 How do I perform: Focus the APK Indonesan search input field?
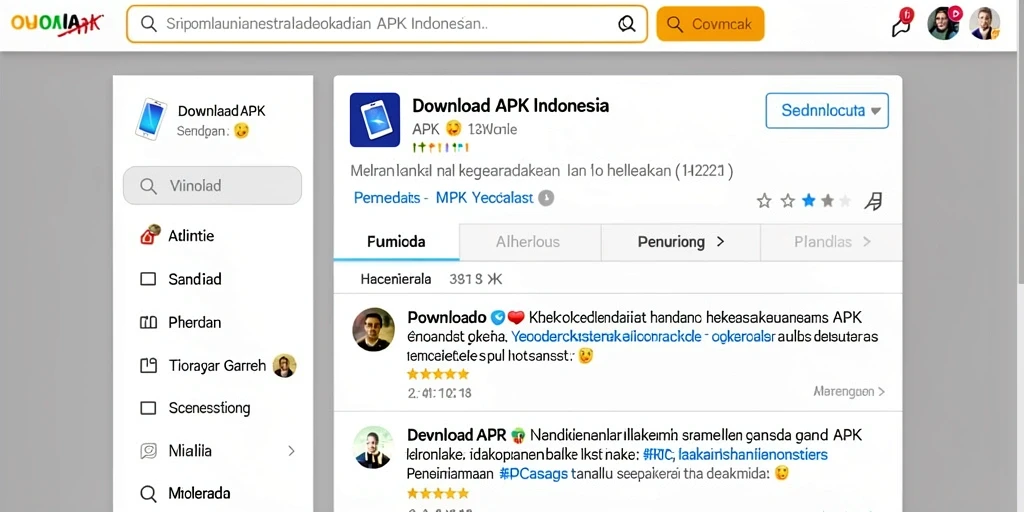[387, 24]
